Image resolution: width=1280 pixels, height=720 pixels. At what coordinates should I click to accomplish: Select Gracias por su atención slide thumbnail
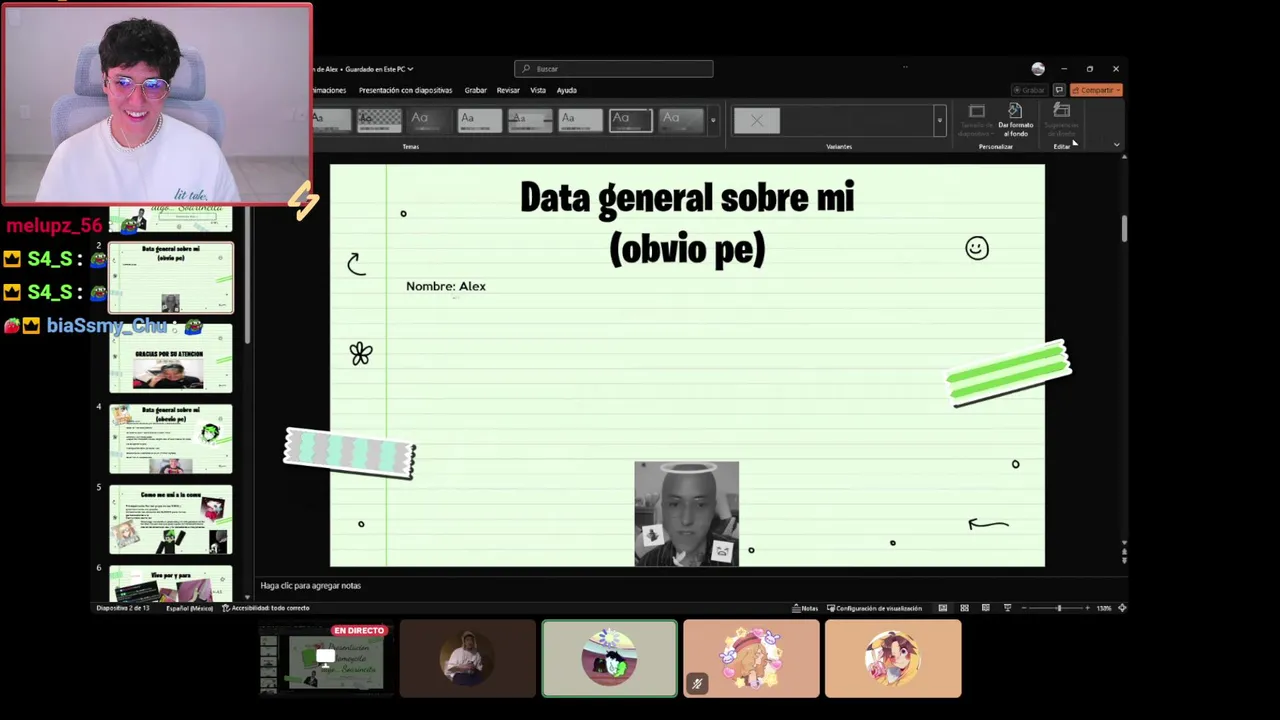171,358
